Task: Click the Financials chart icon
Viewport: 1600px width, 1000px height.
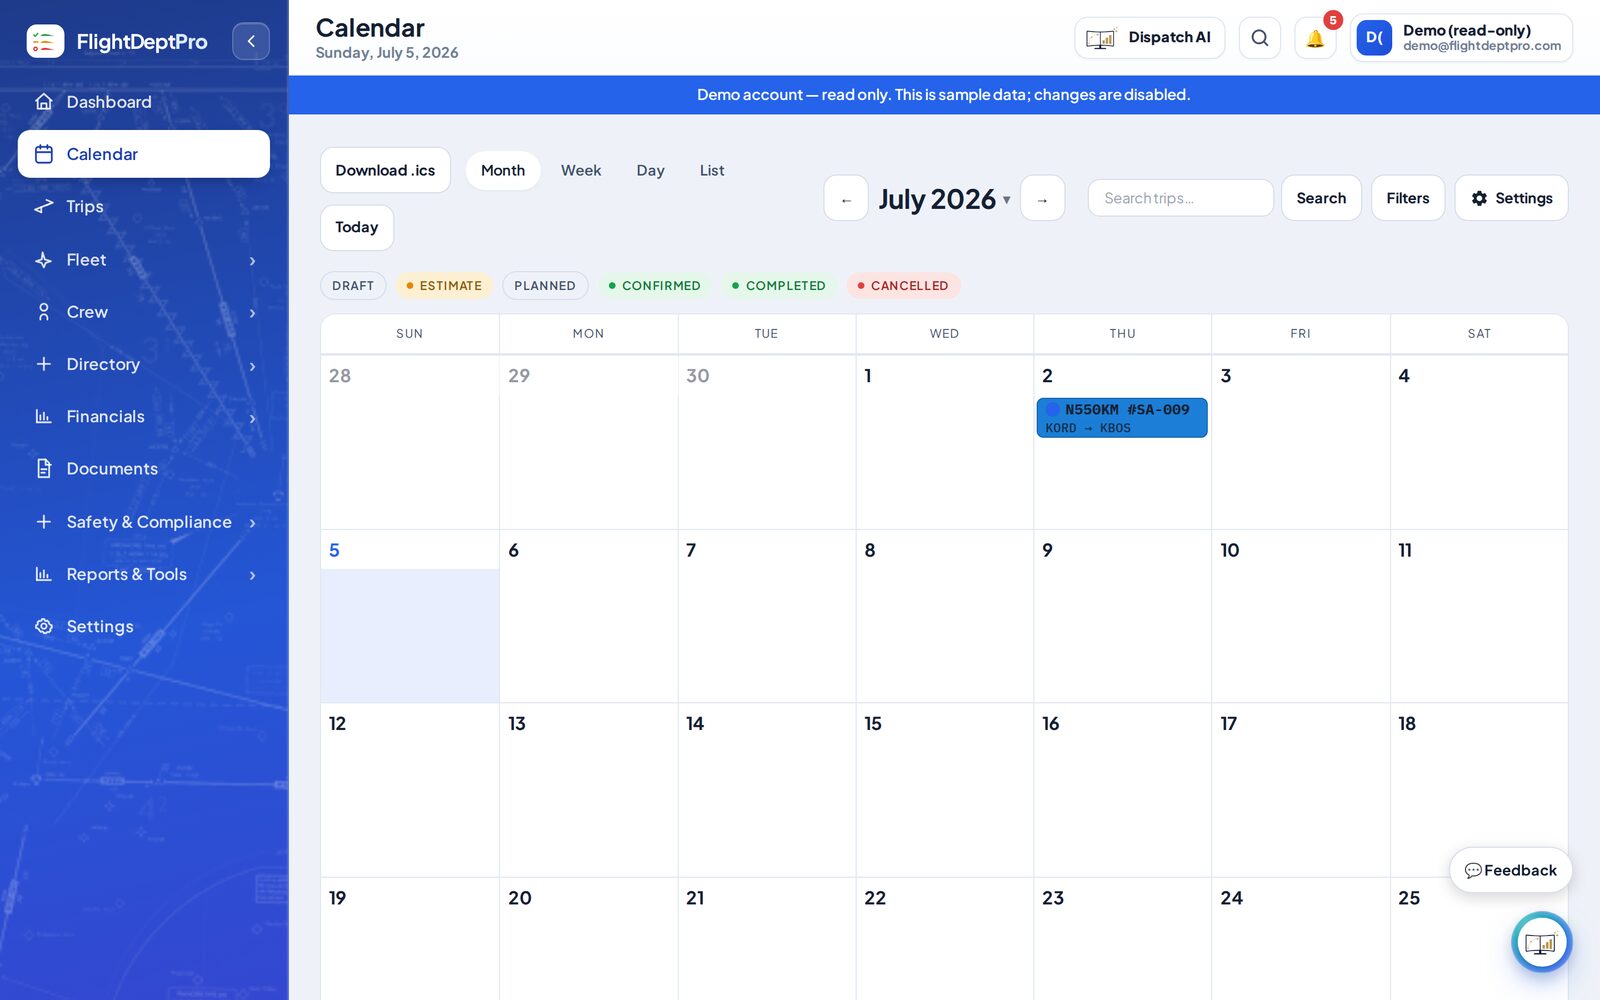Action: tap(43, 416)
